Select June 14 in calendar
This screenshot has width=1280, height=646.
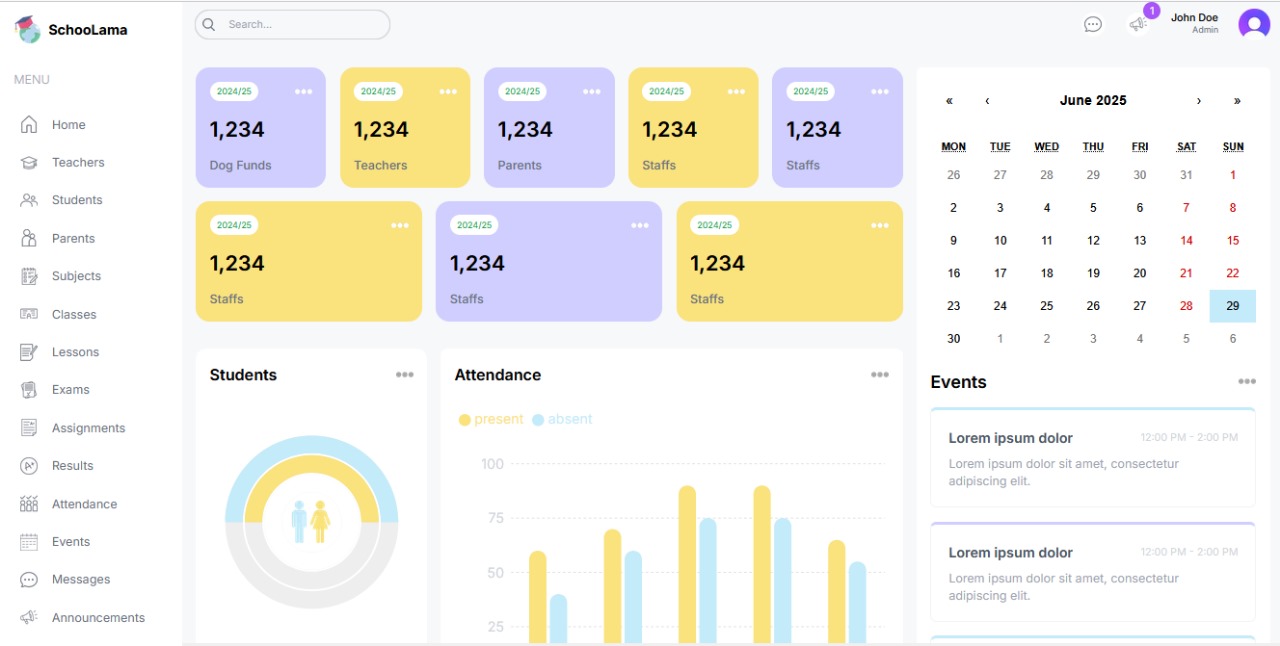[1186, 241]
